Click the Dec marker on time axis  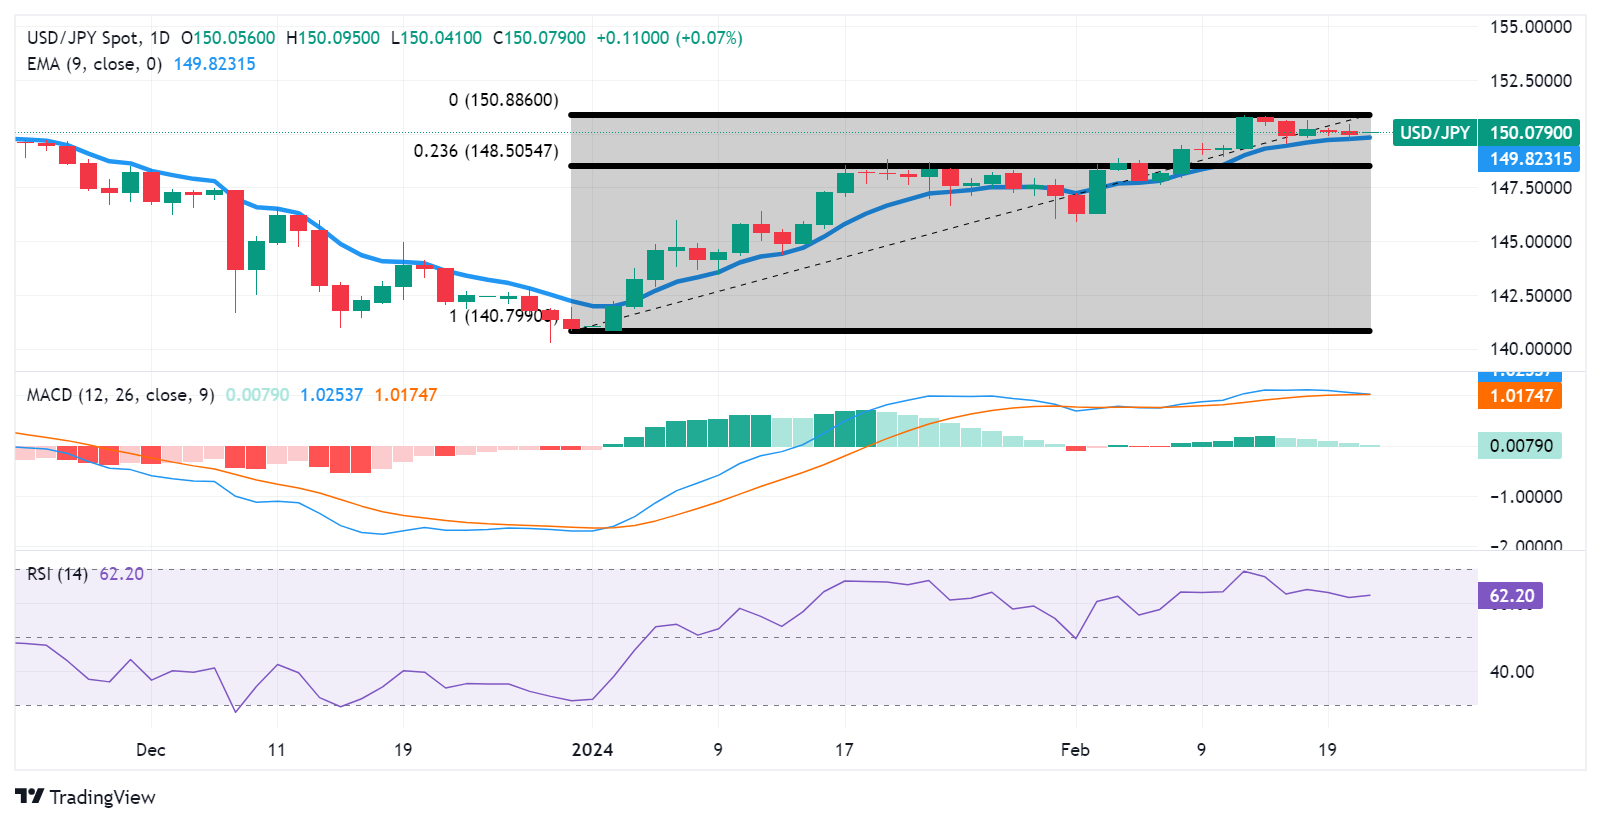click(x=150, y=750)
